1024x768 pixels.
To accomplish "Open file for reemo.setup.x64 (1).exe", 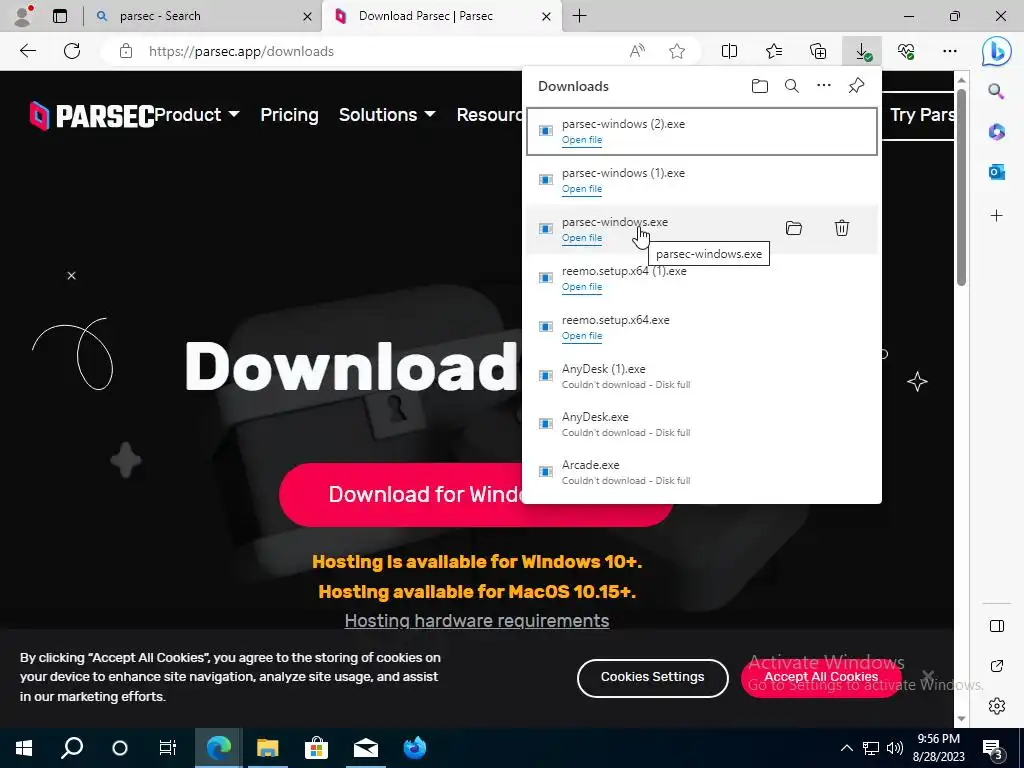I will [582, 287].
